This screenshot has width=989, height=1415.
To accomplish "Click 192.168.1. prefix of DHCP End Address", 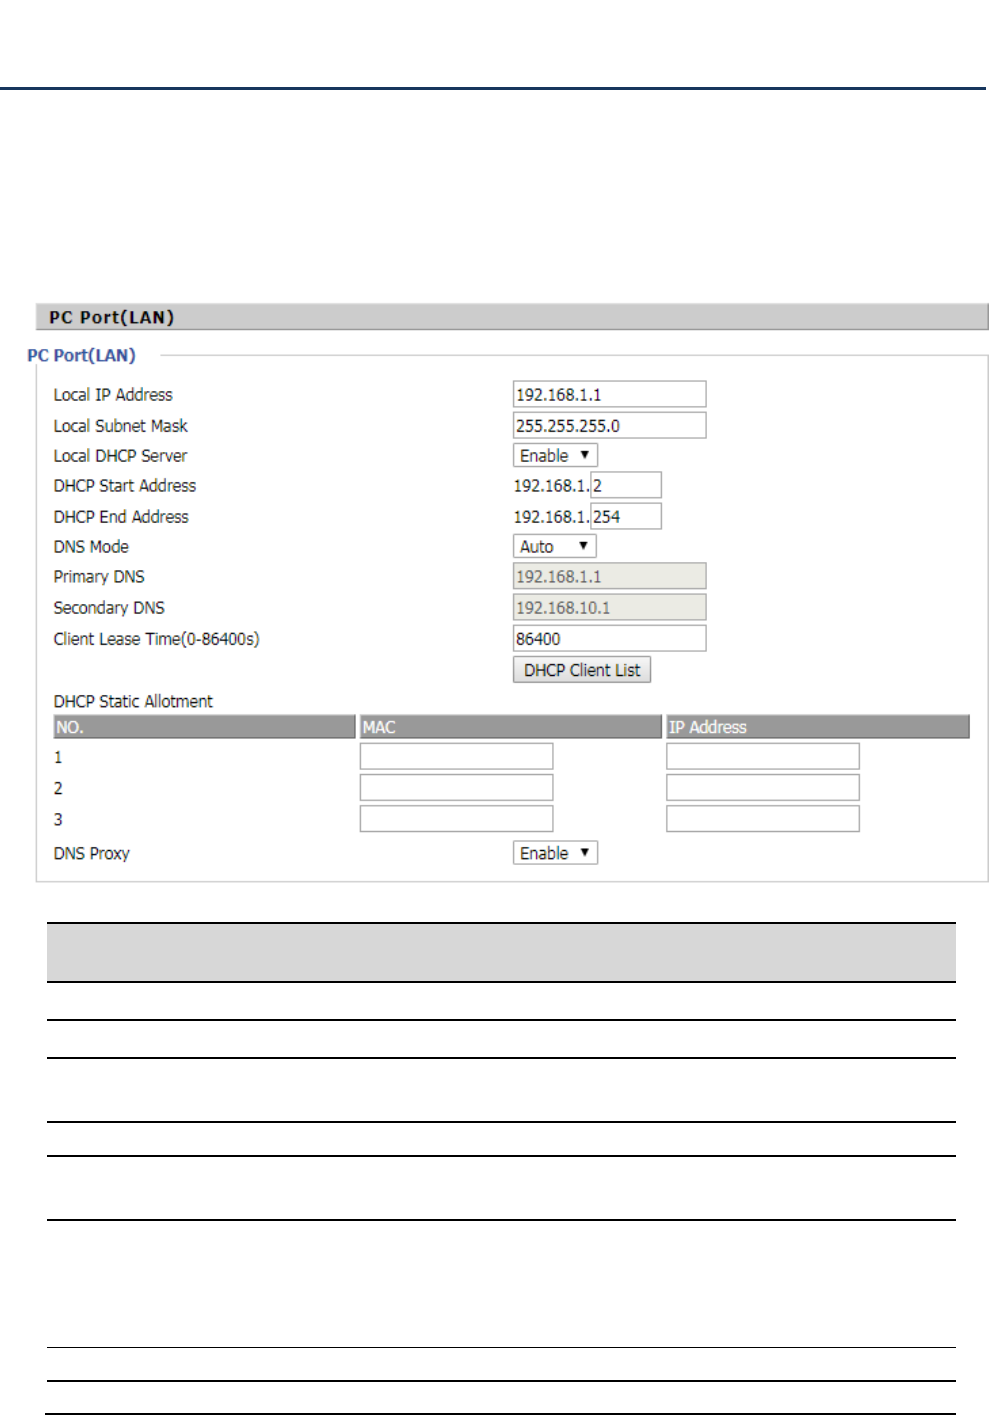I will pyautogui.click(x=551, y=516).
